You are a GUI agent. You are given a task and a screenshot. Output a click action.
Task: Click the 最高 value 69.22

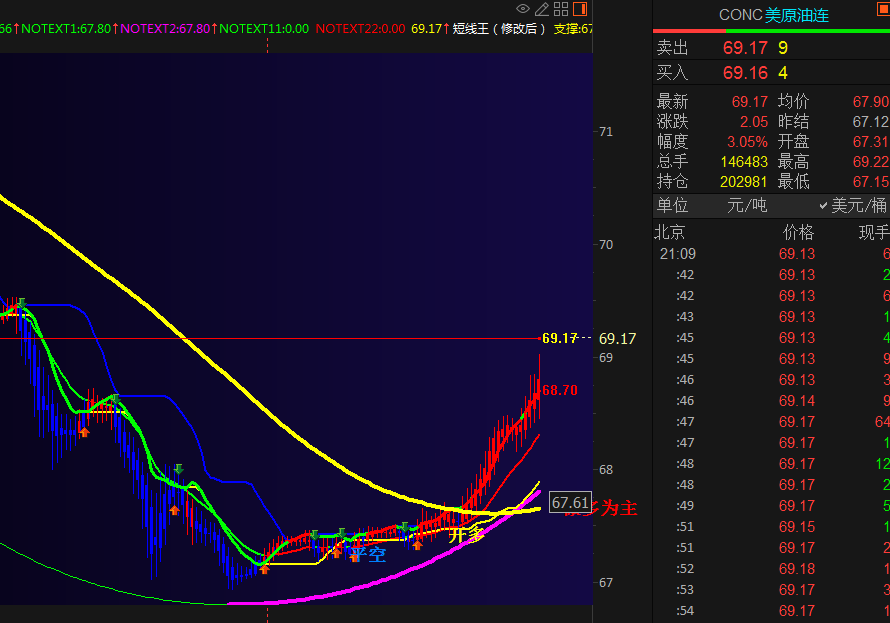pos(871,162)
